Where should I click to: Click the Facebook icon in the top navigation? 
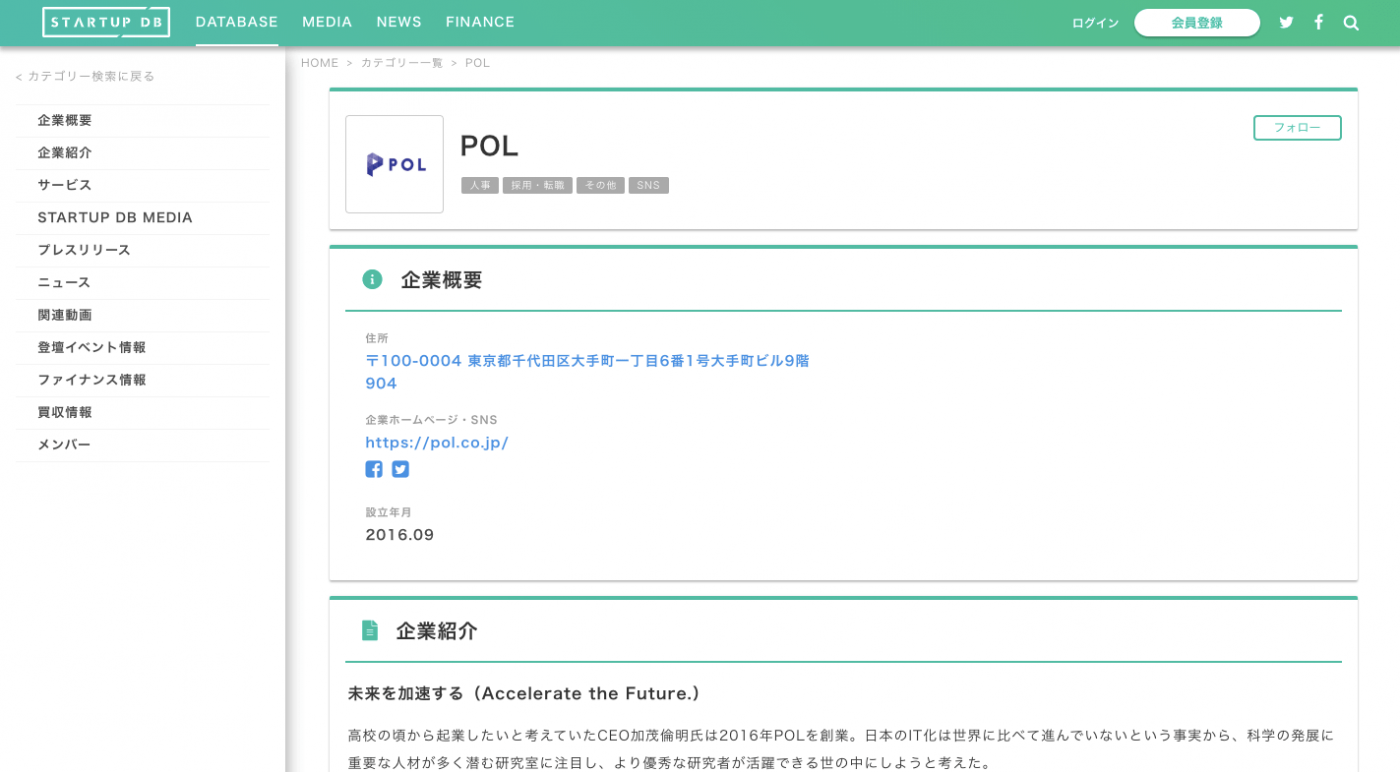pyautogui.click(x=1318, y=21)
